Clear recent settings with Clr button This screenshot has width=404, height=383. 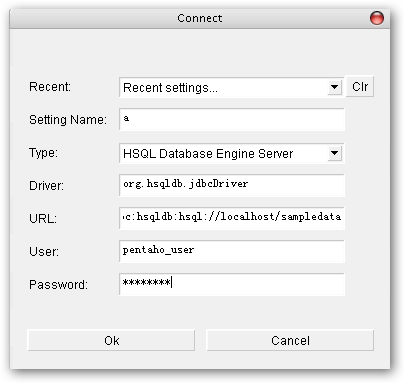tap(360, 87)
